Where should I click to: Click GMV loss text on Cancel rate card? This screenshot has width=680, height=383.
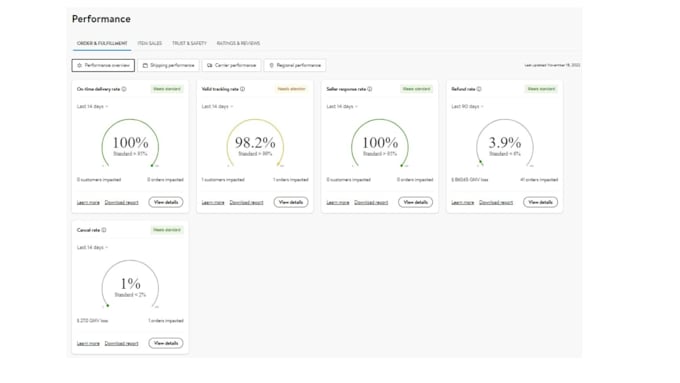[92, 321]
